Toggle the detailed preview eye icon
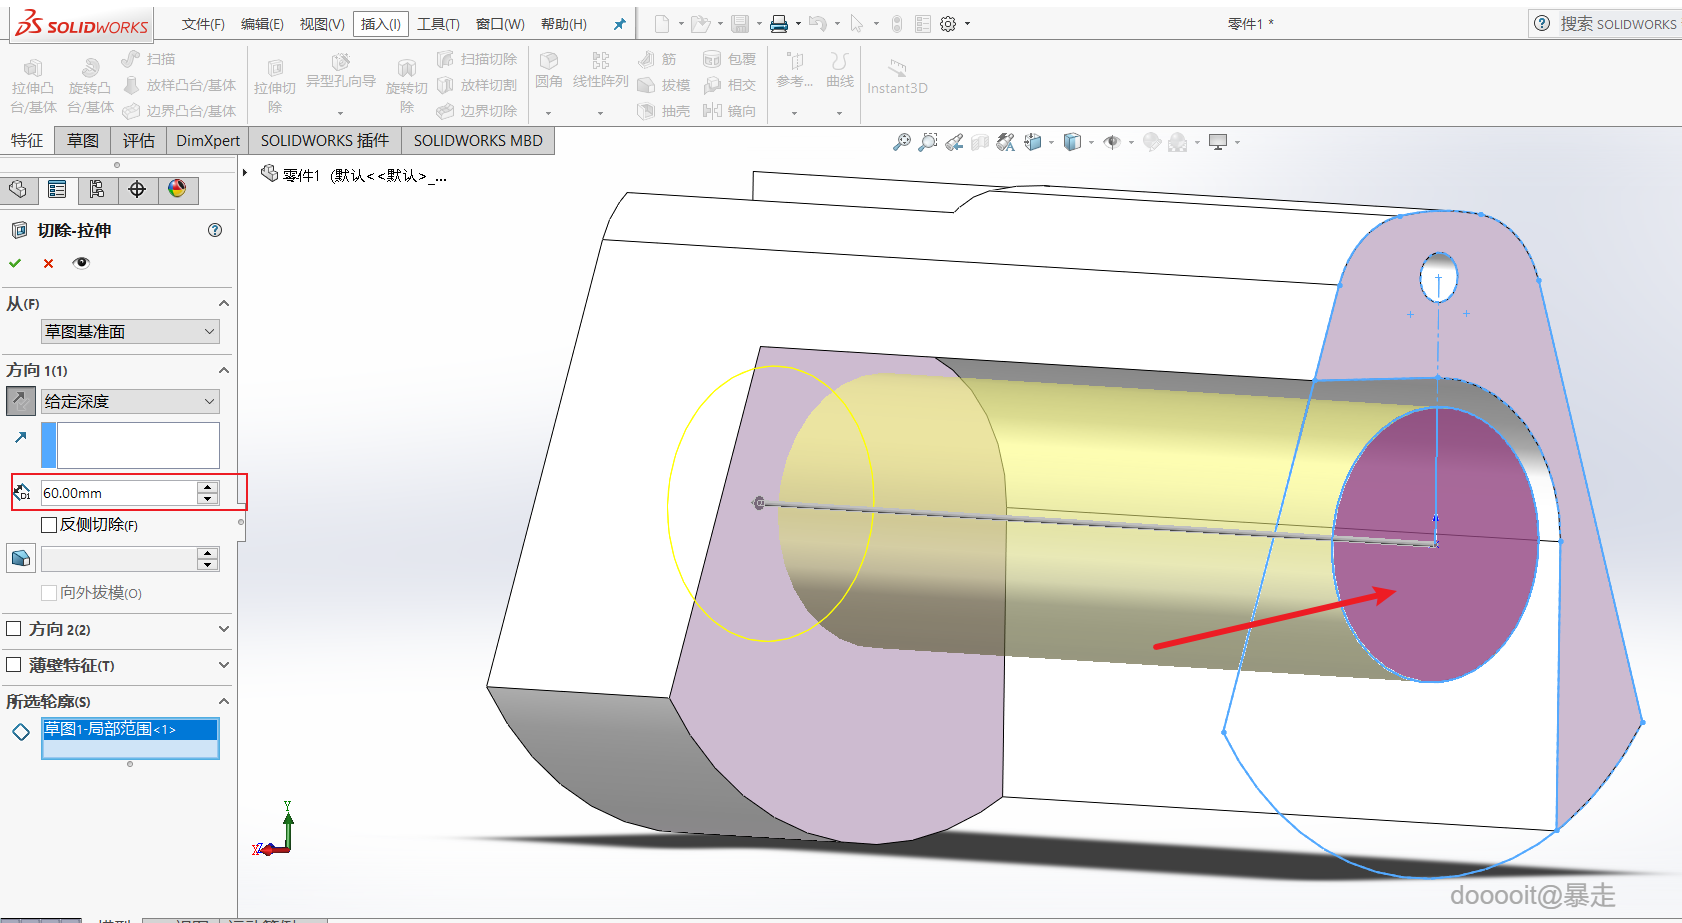The image size is (1682, 923). 81,263
